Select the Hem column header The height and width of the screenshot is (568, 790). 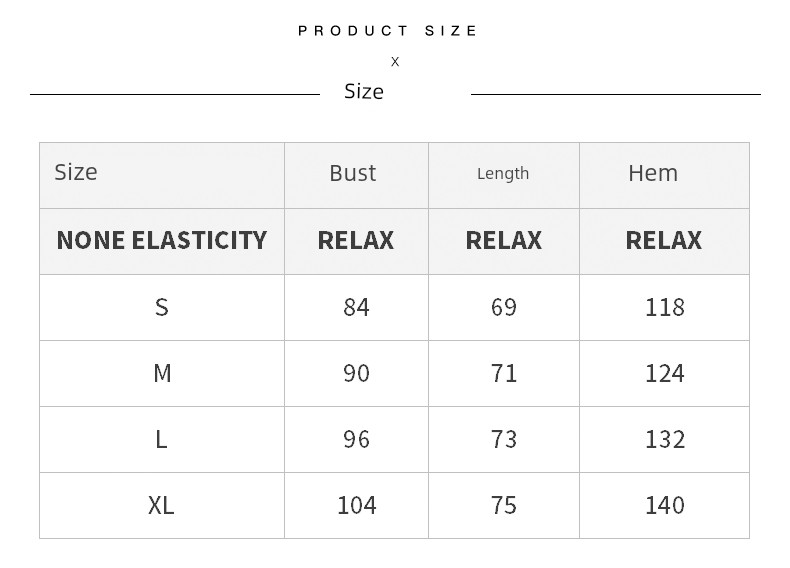pos(653,173)
